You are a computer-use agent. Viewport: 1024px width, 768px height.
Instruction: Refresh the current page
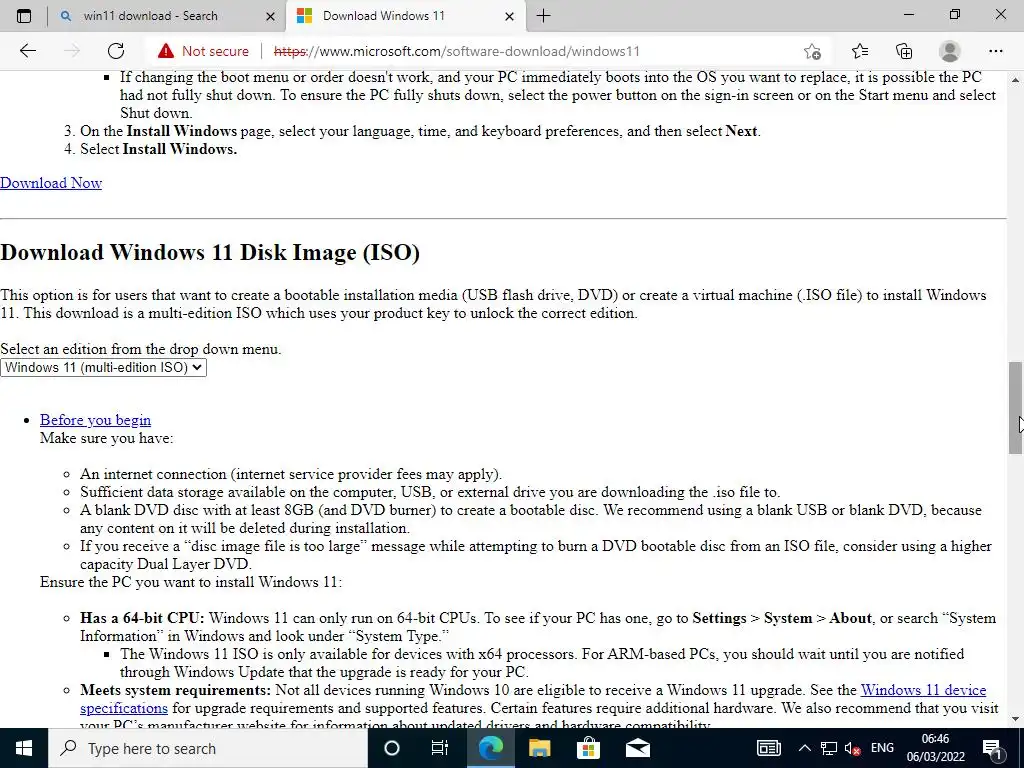(x=116, y=51)
